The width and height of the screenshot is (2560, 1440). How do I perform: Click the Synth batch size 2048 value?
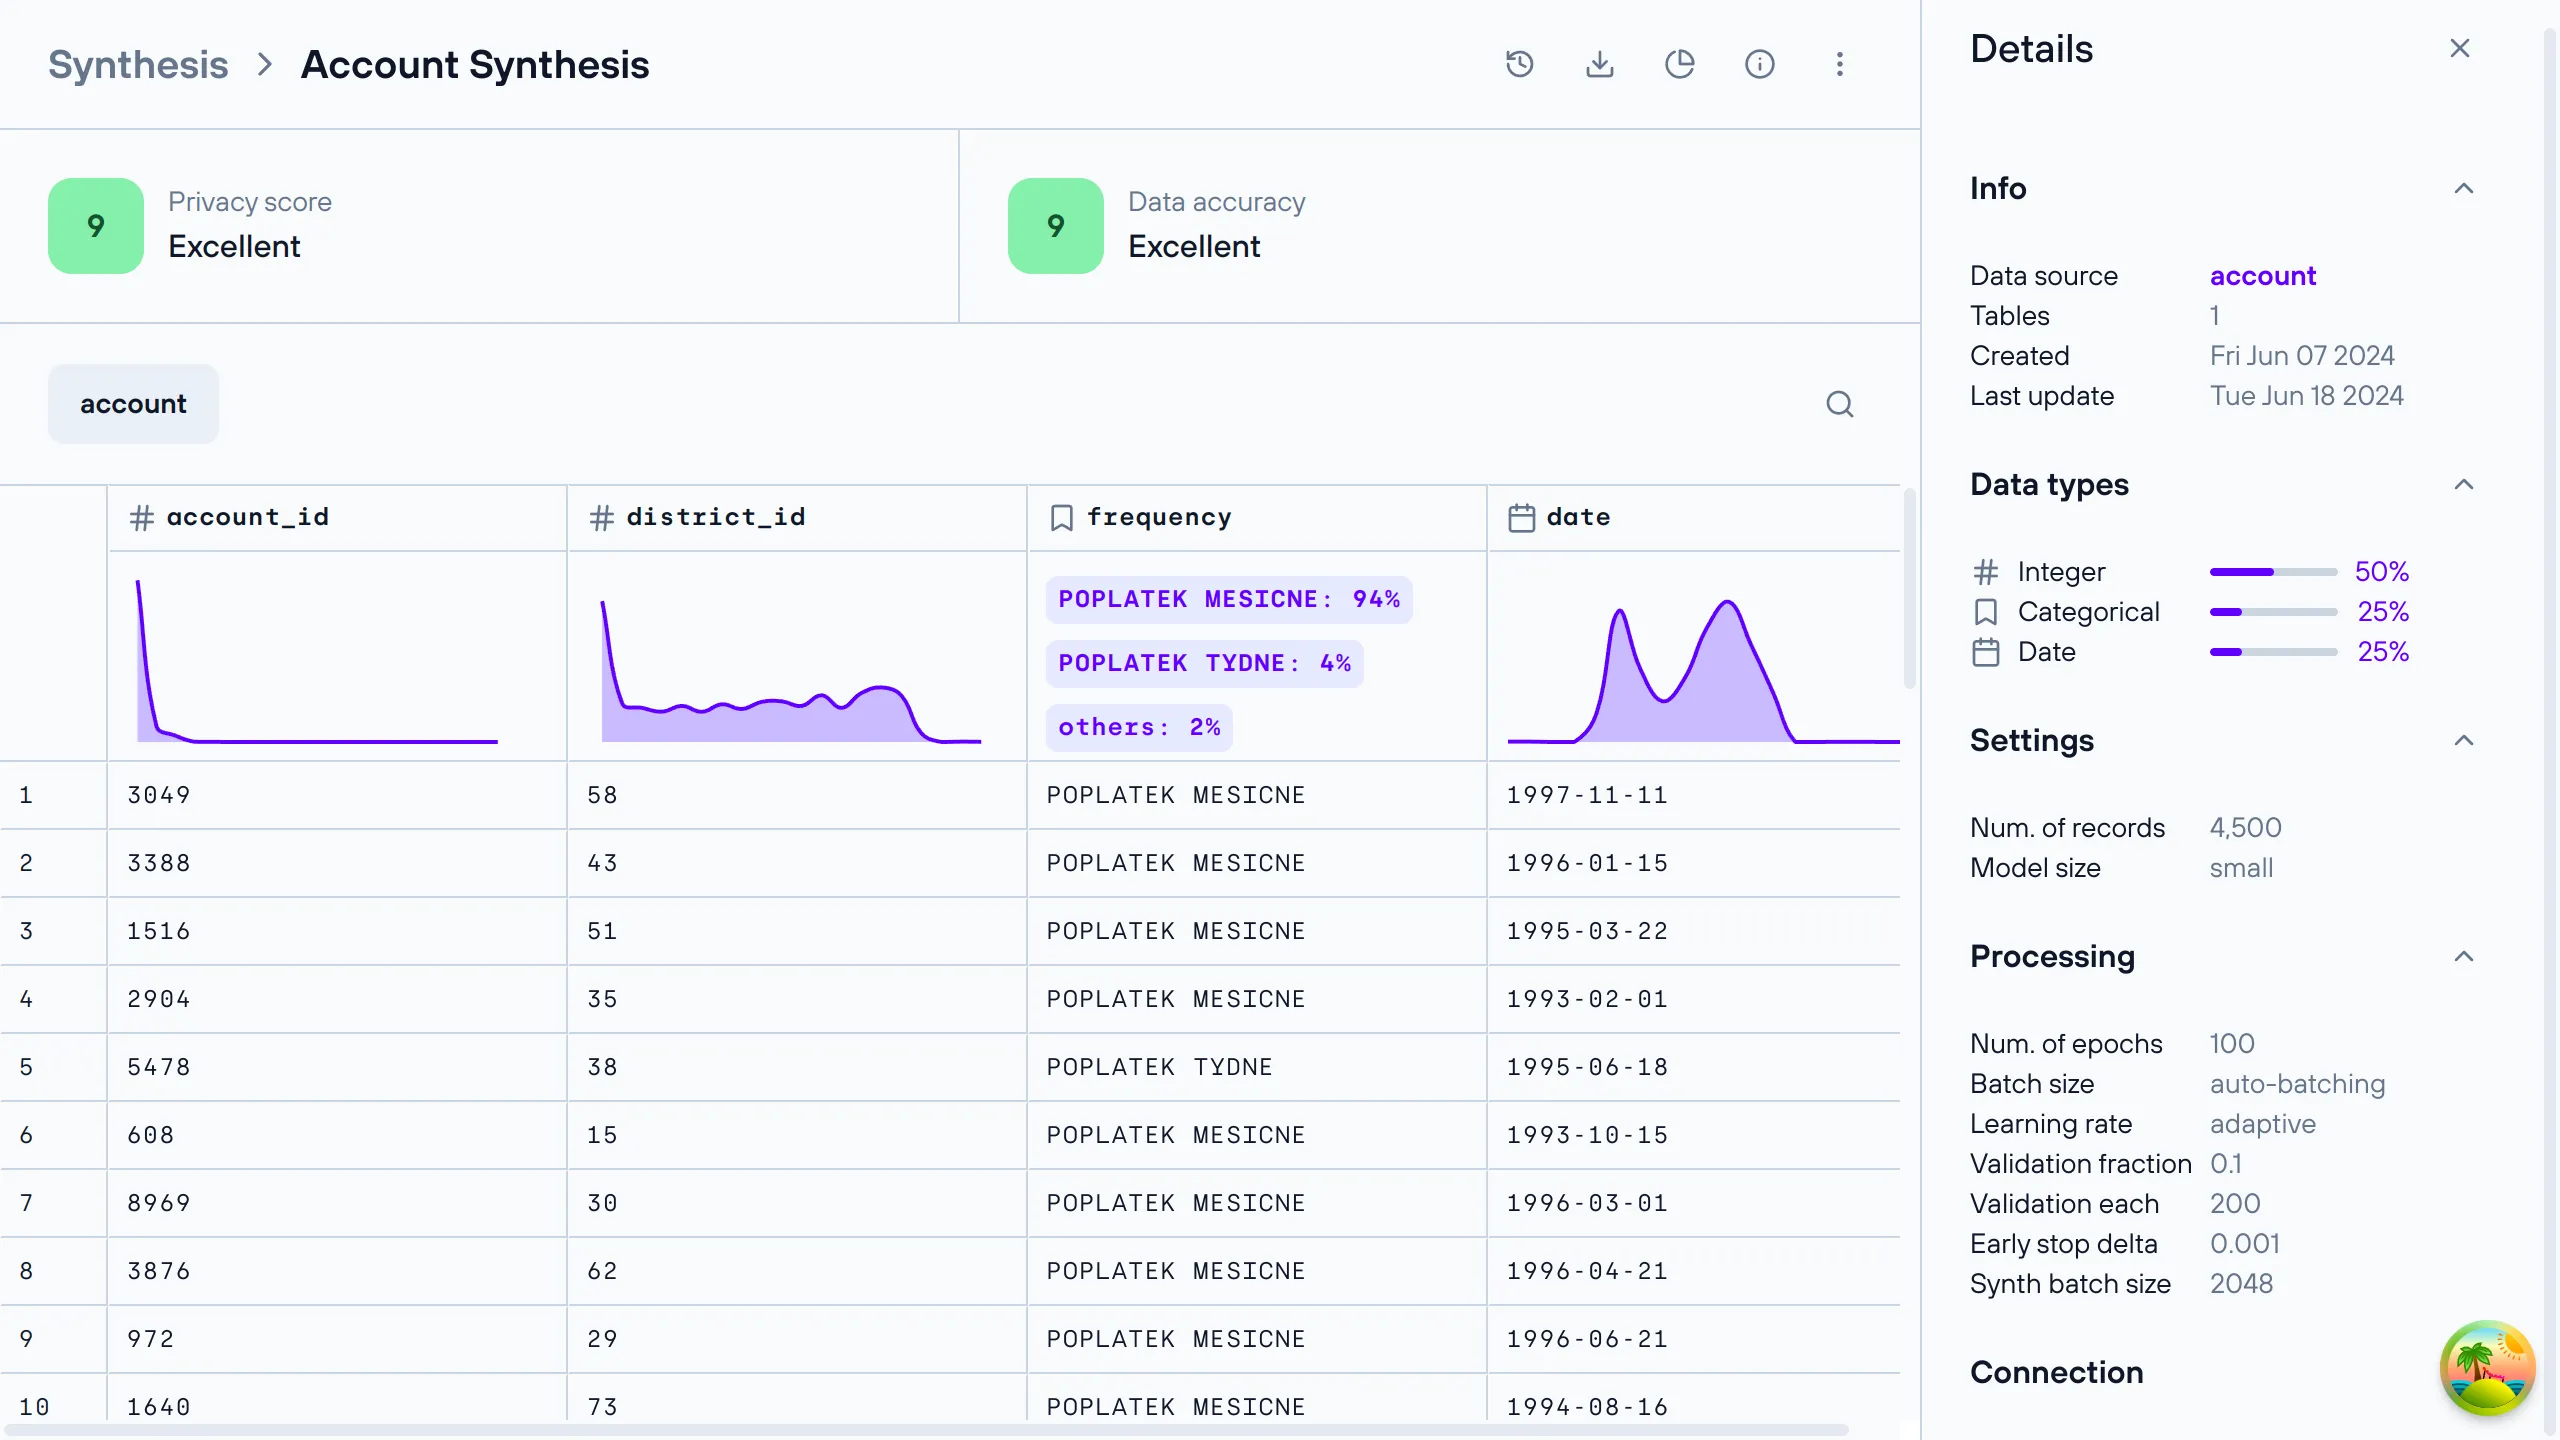(2241, 1284)
